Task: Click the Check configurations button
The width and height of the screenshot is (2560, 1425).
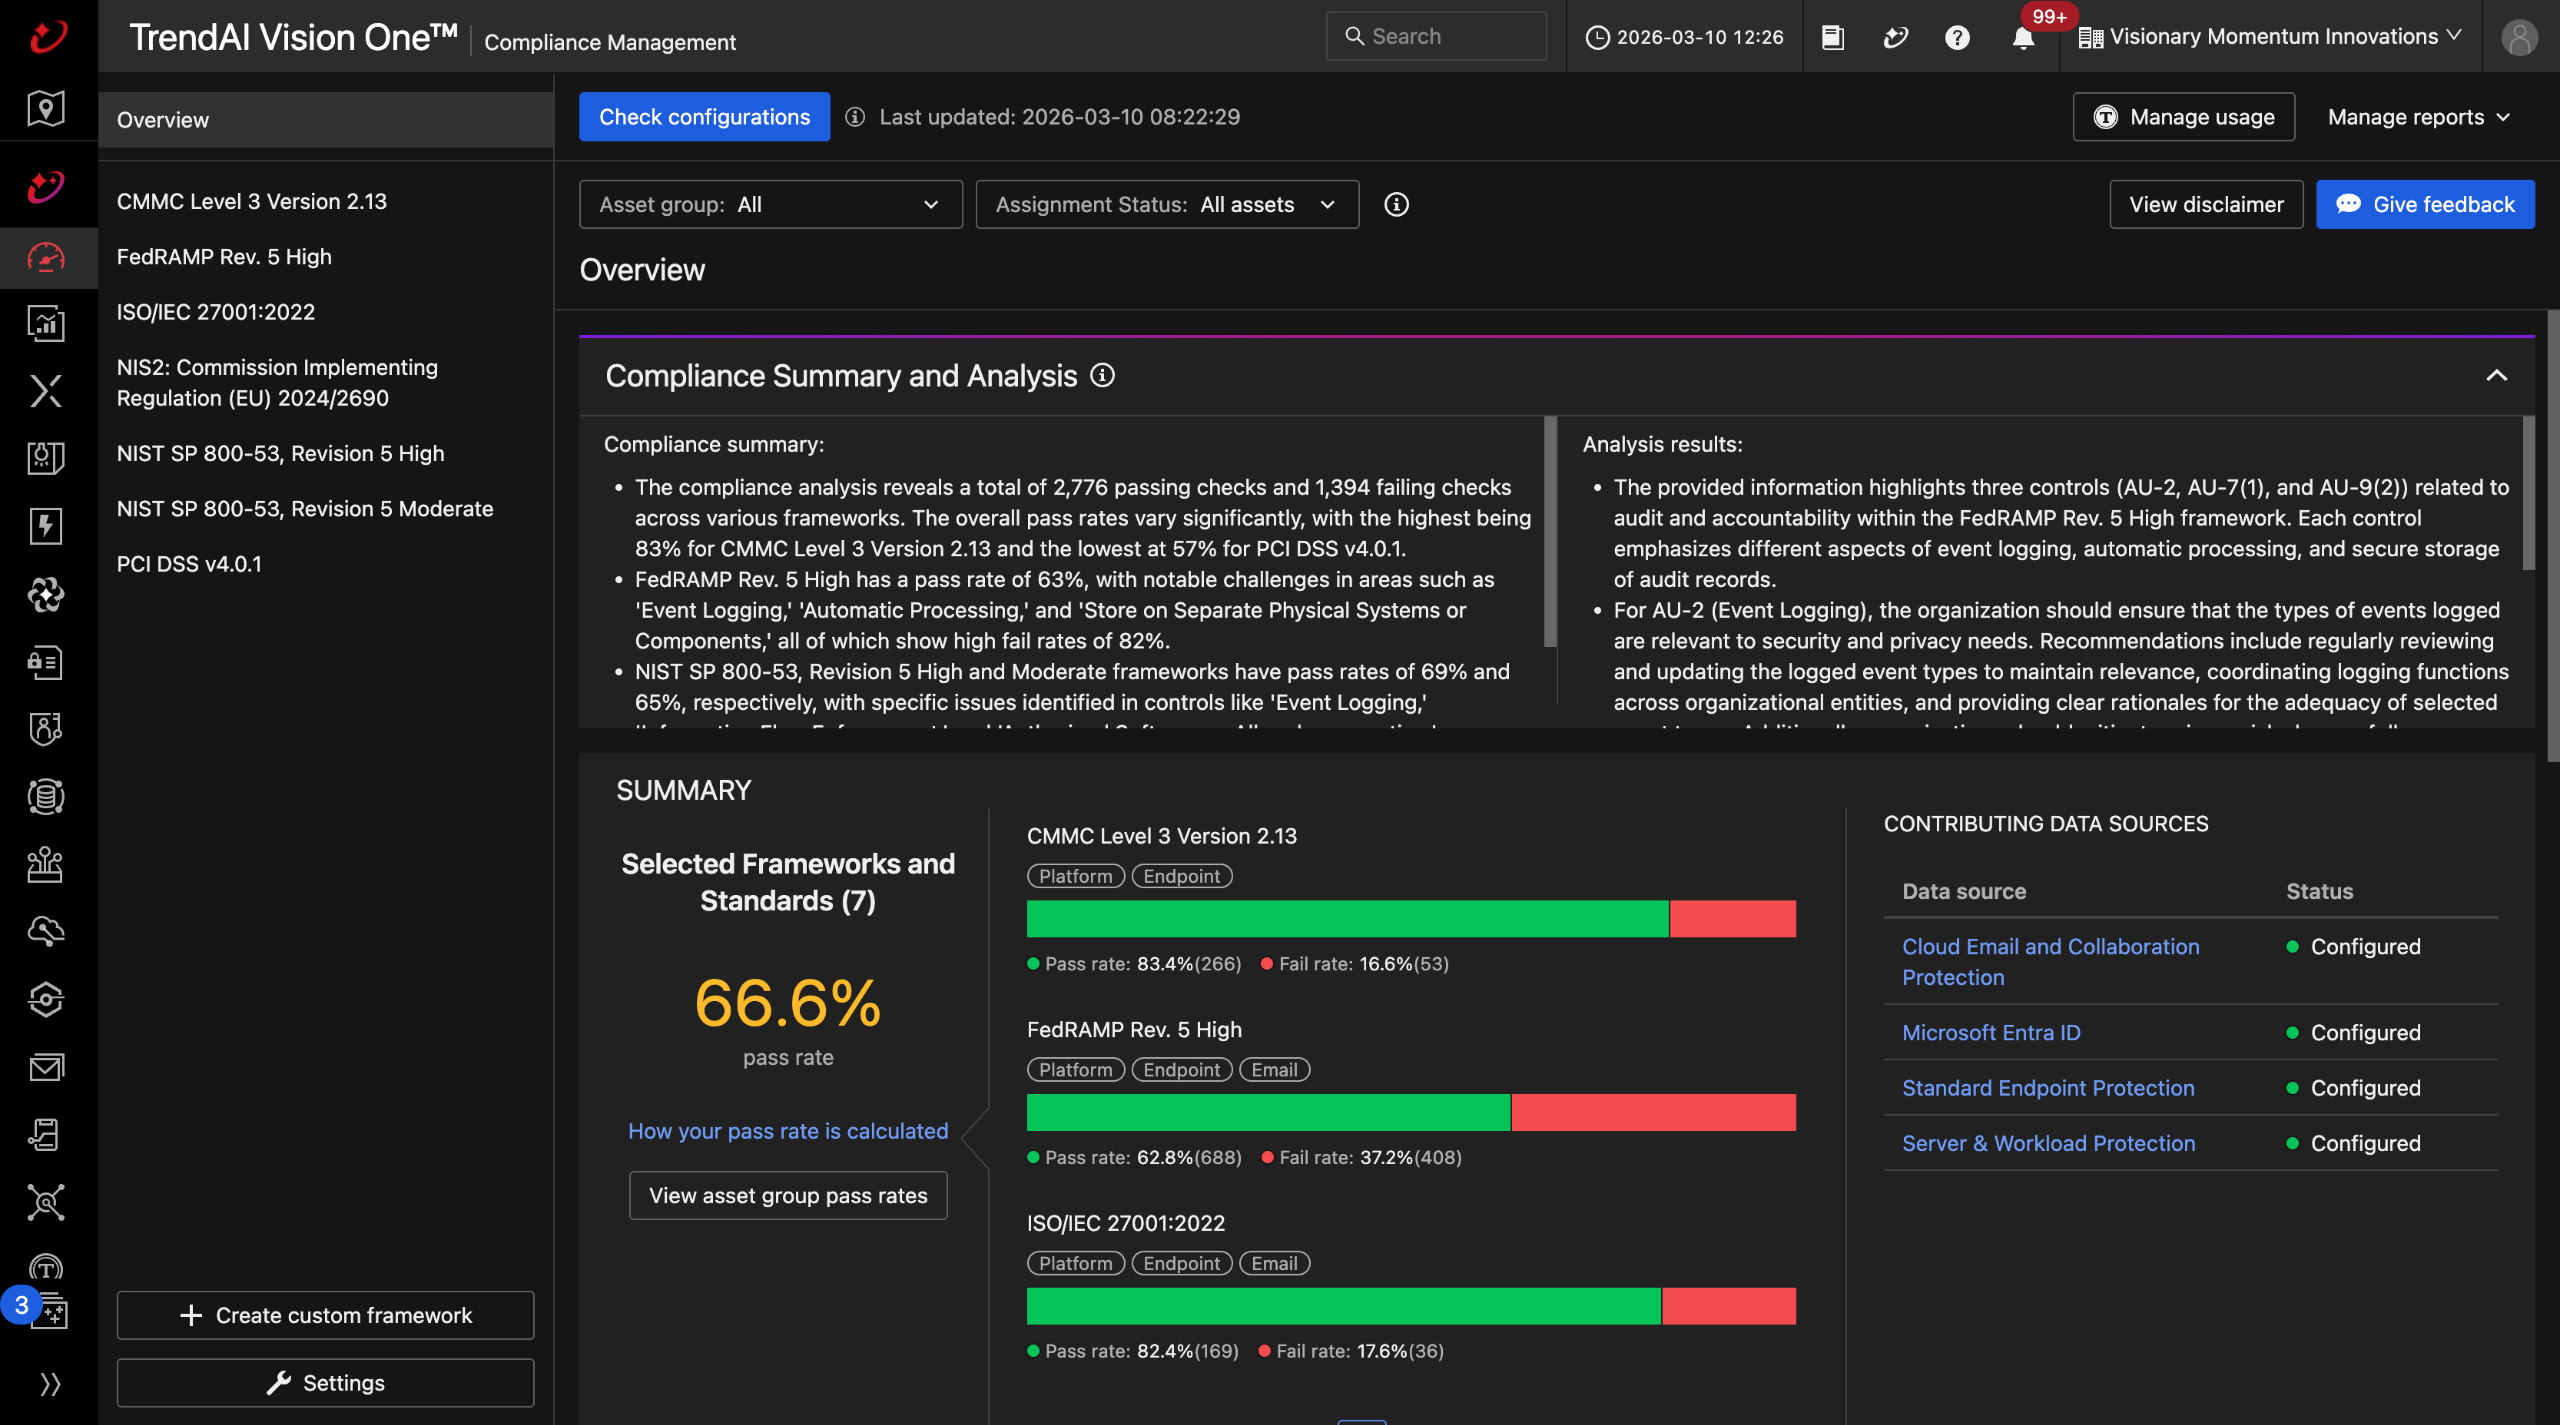Action: [x=704, y=117]
